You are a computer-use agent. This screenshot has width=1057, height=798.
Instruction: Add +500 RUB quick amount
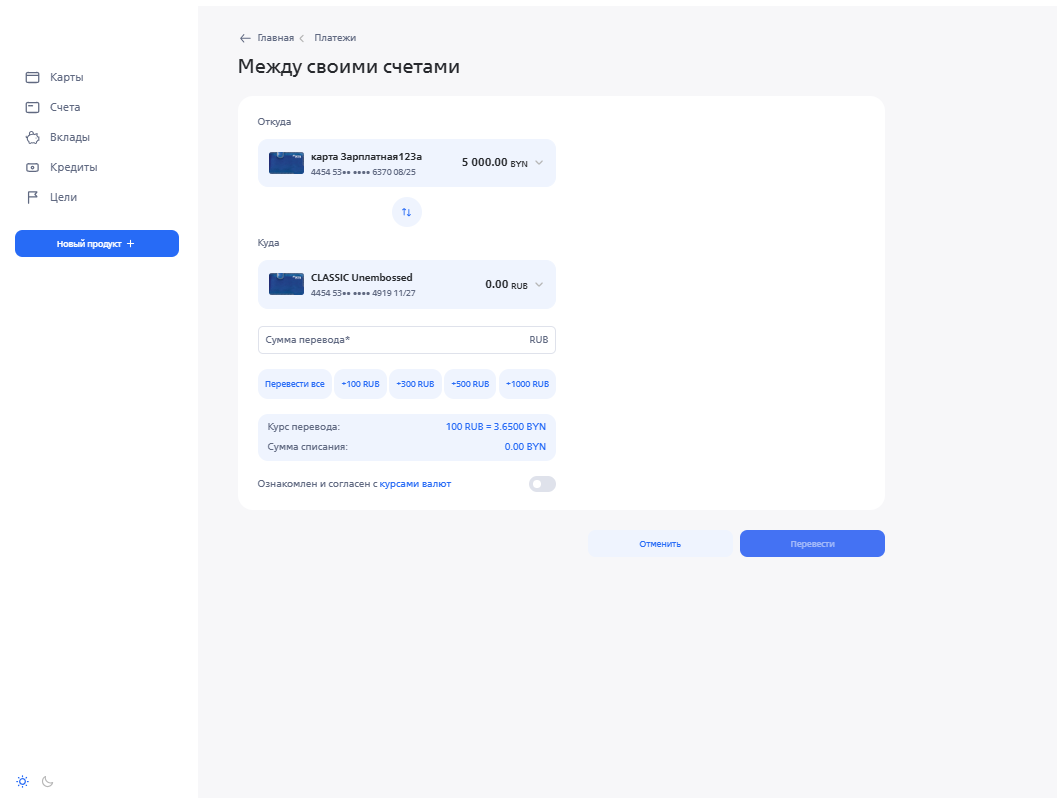click(x=470, y=384)
